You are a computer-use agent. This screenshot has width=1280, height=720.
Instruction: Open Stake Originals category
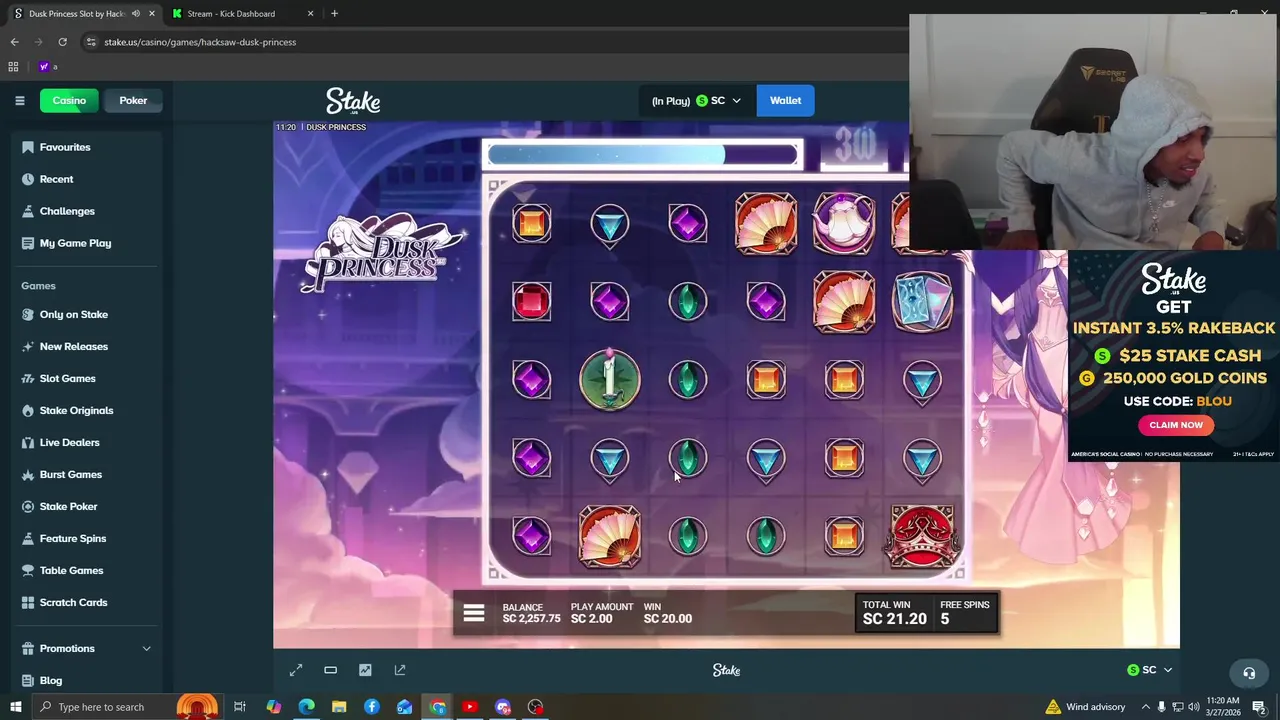[x=76, y=410]
